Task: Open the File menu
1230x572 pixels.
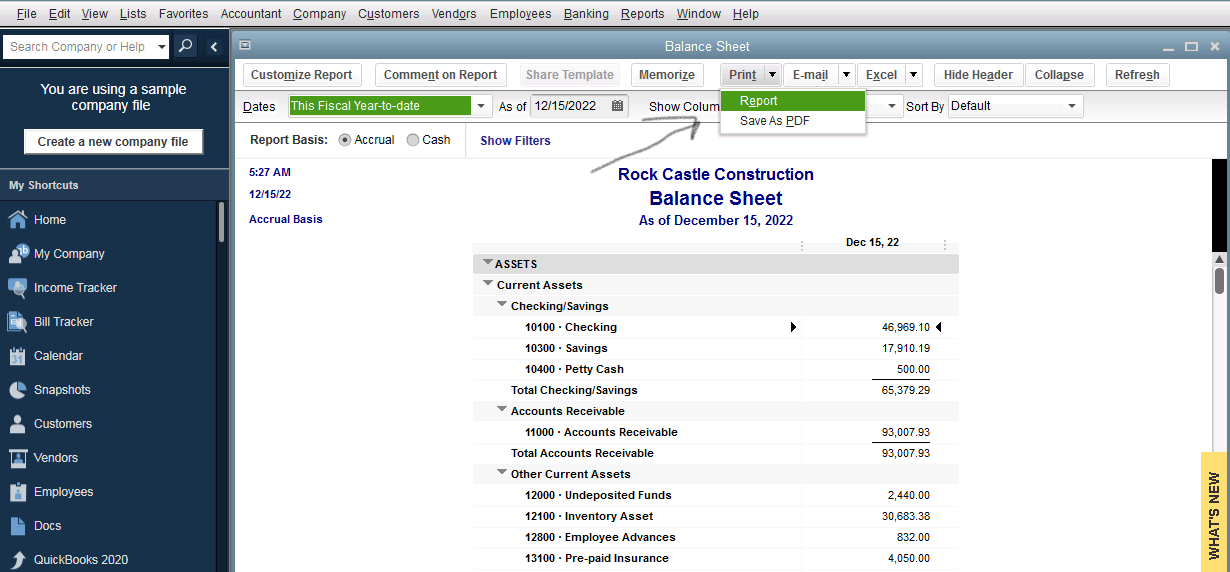Action: 27,14
